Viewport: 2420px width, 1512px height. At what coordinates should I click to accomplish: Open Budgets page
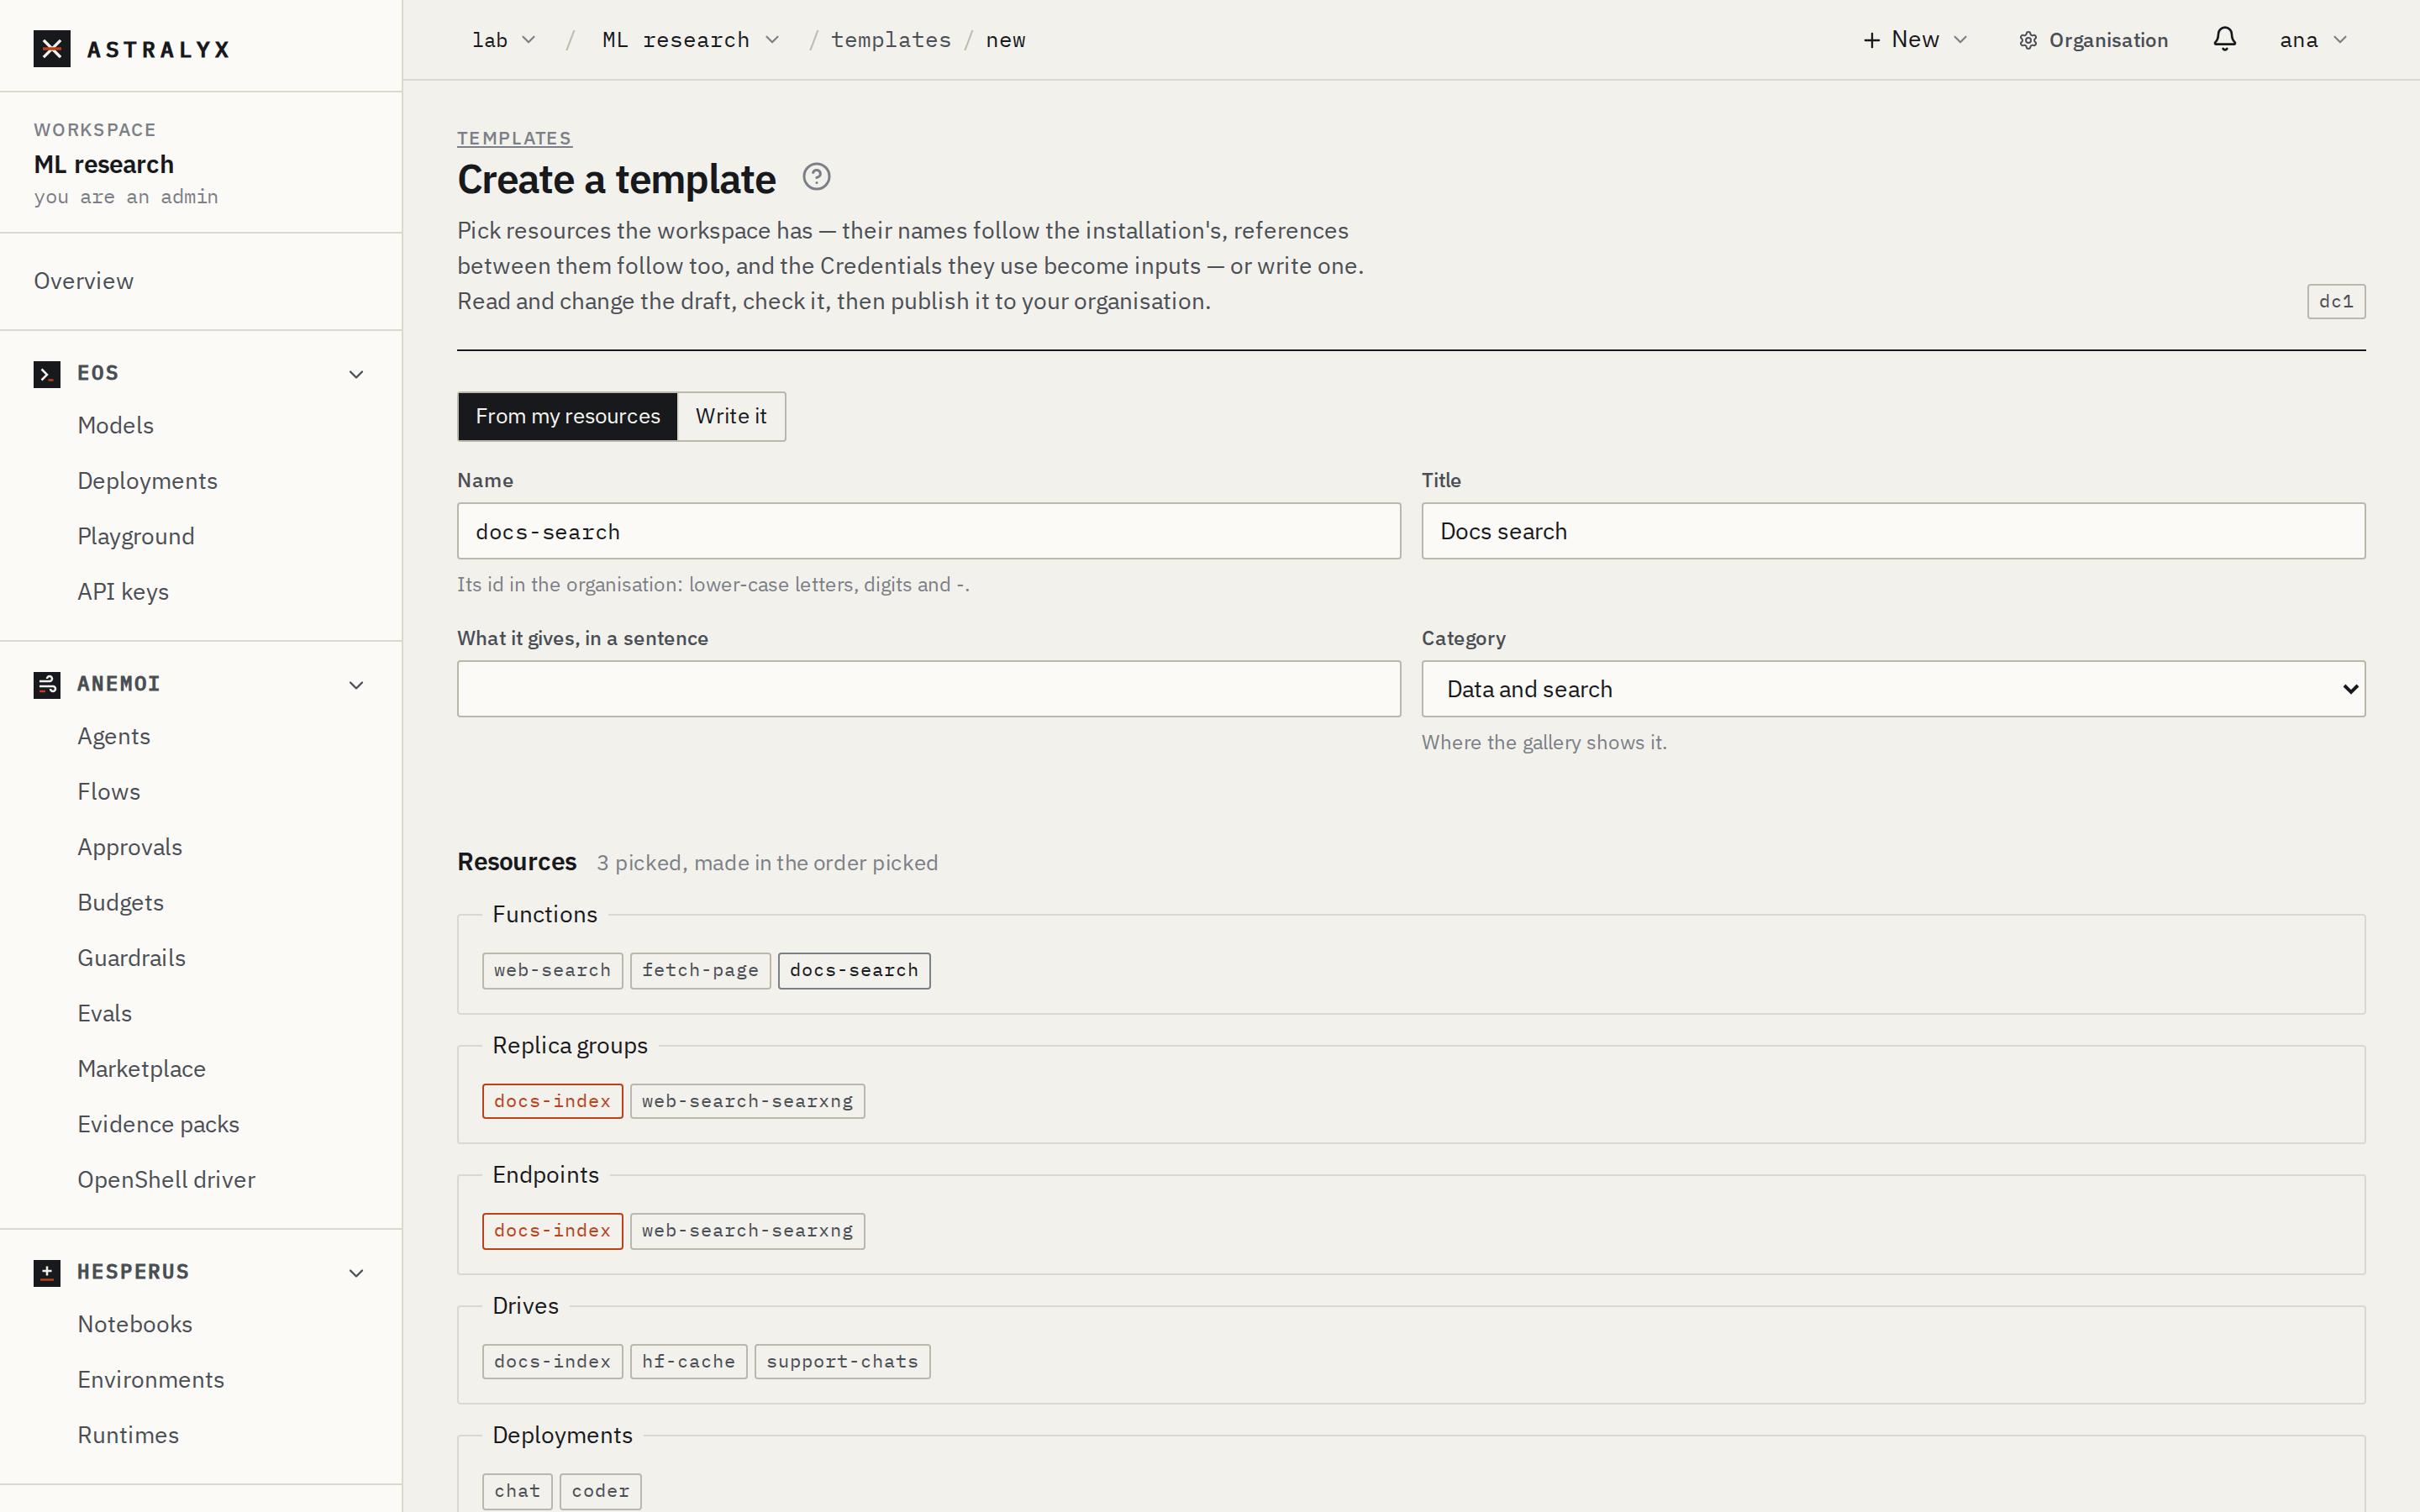[x=121, y=903]
